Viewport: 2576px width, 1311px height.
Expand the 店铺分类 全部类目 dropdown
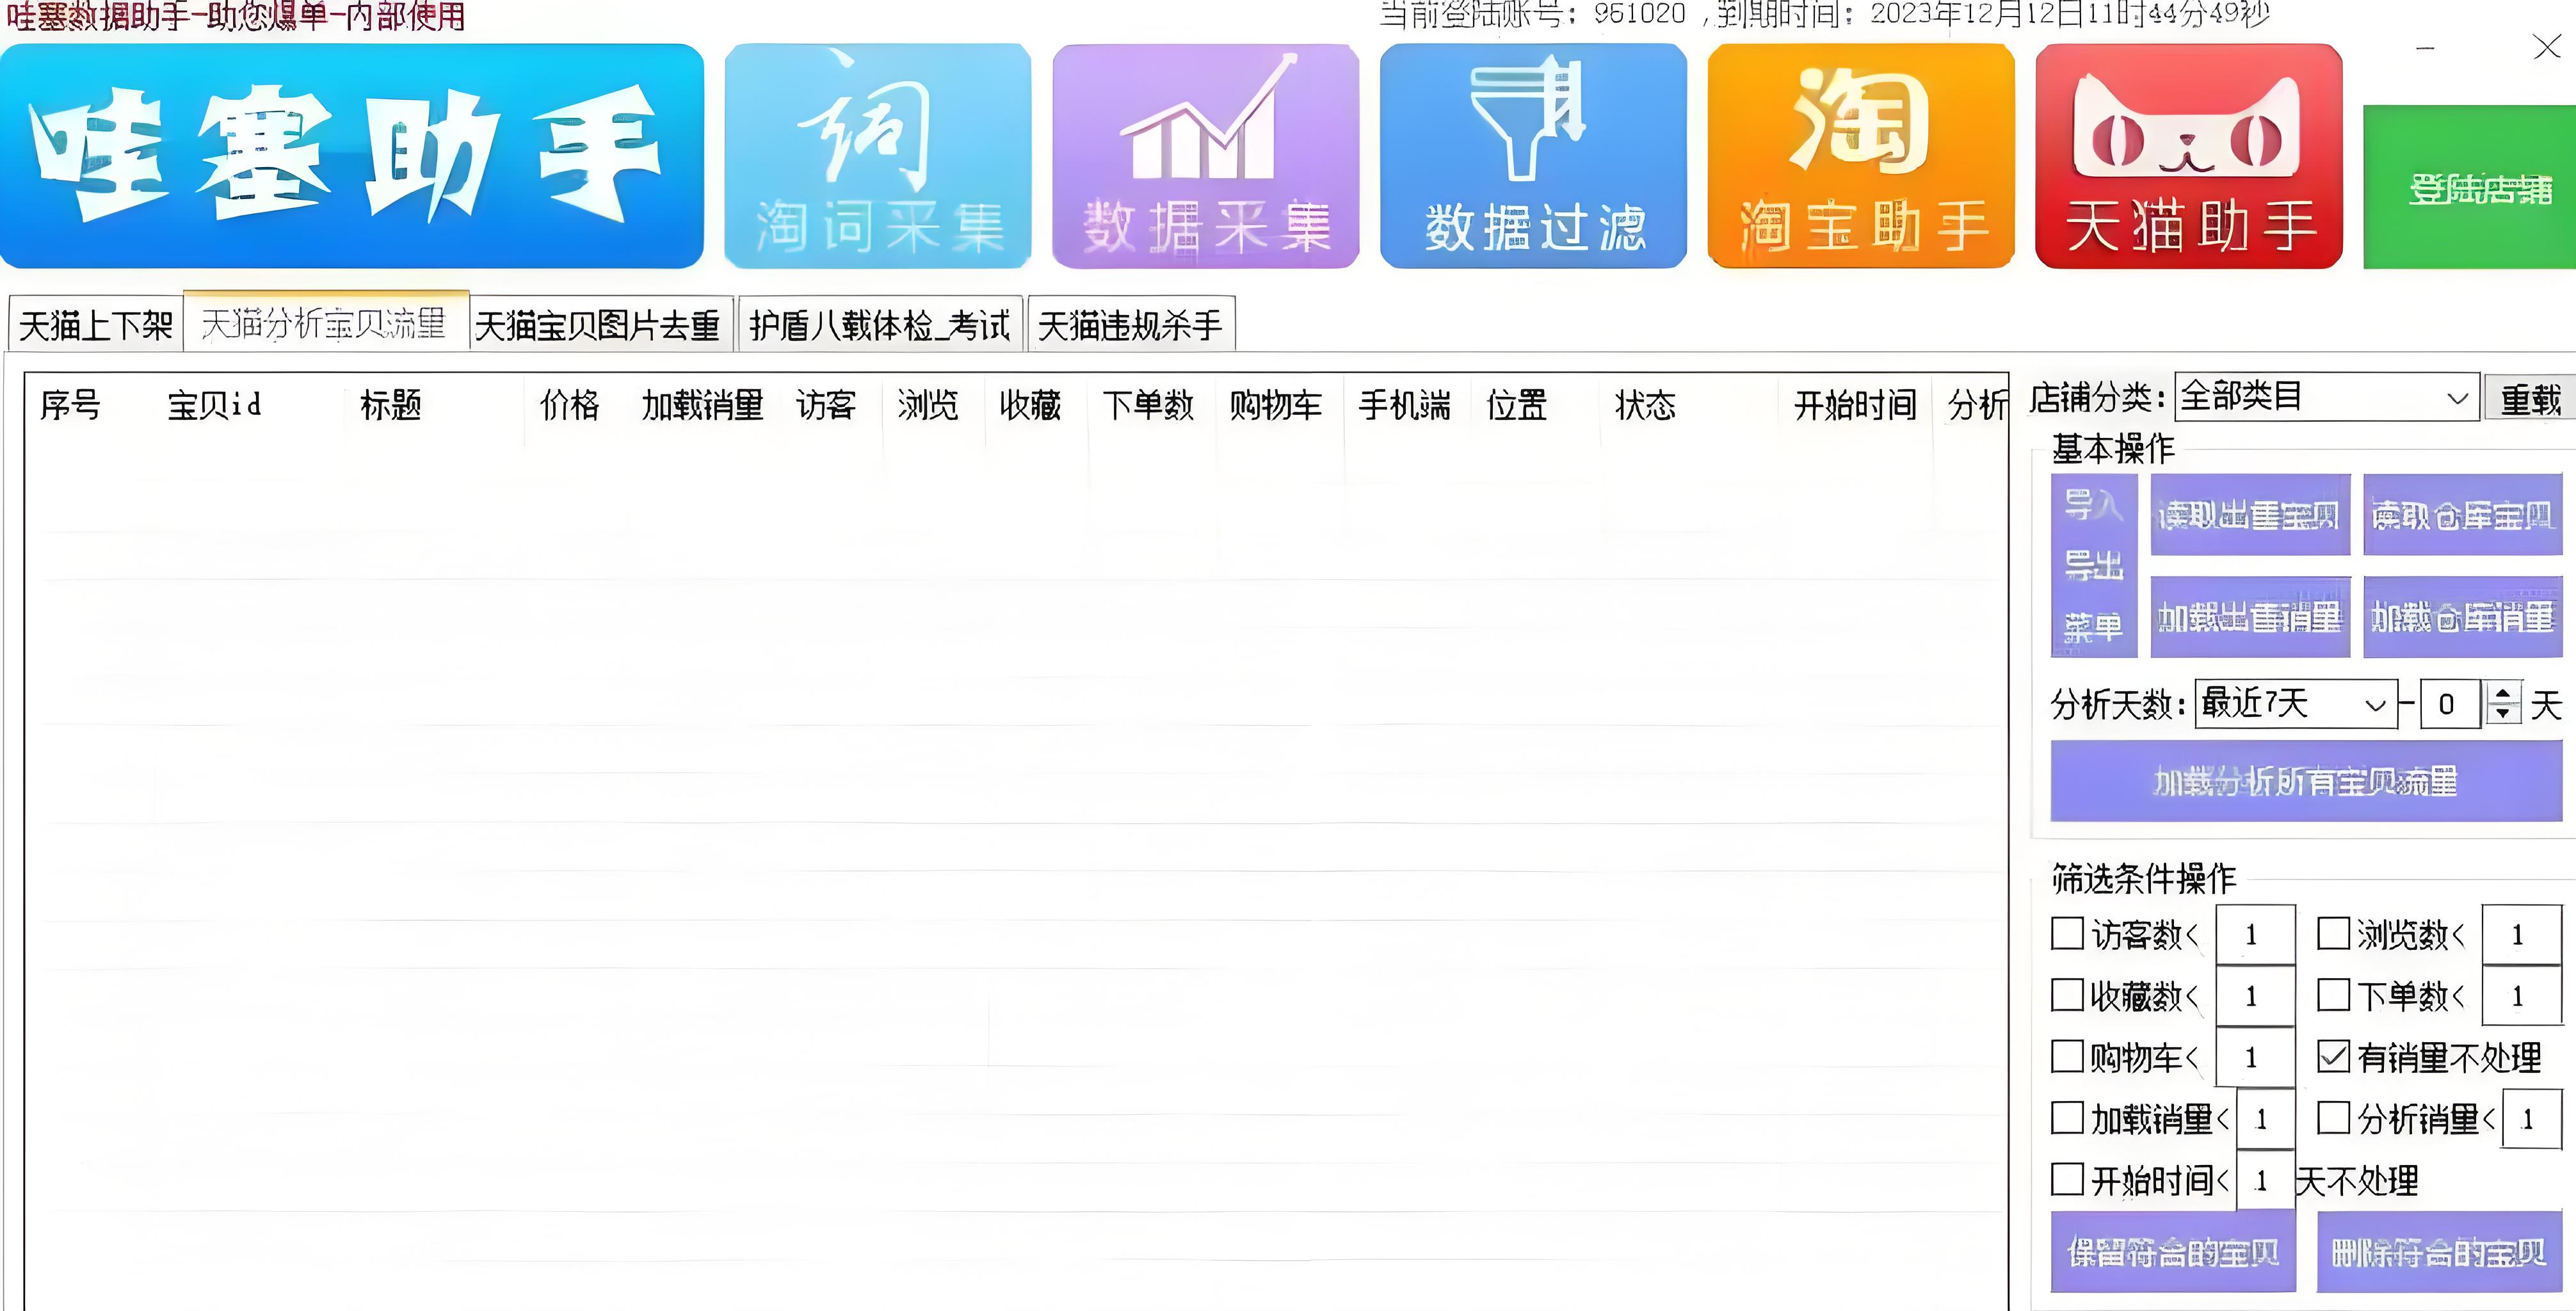click(2457, 398)
